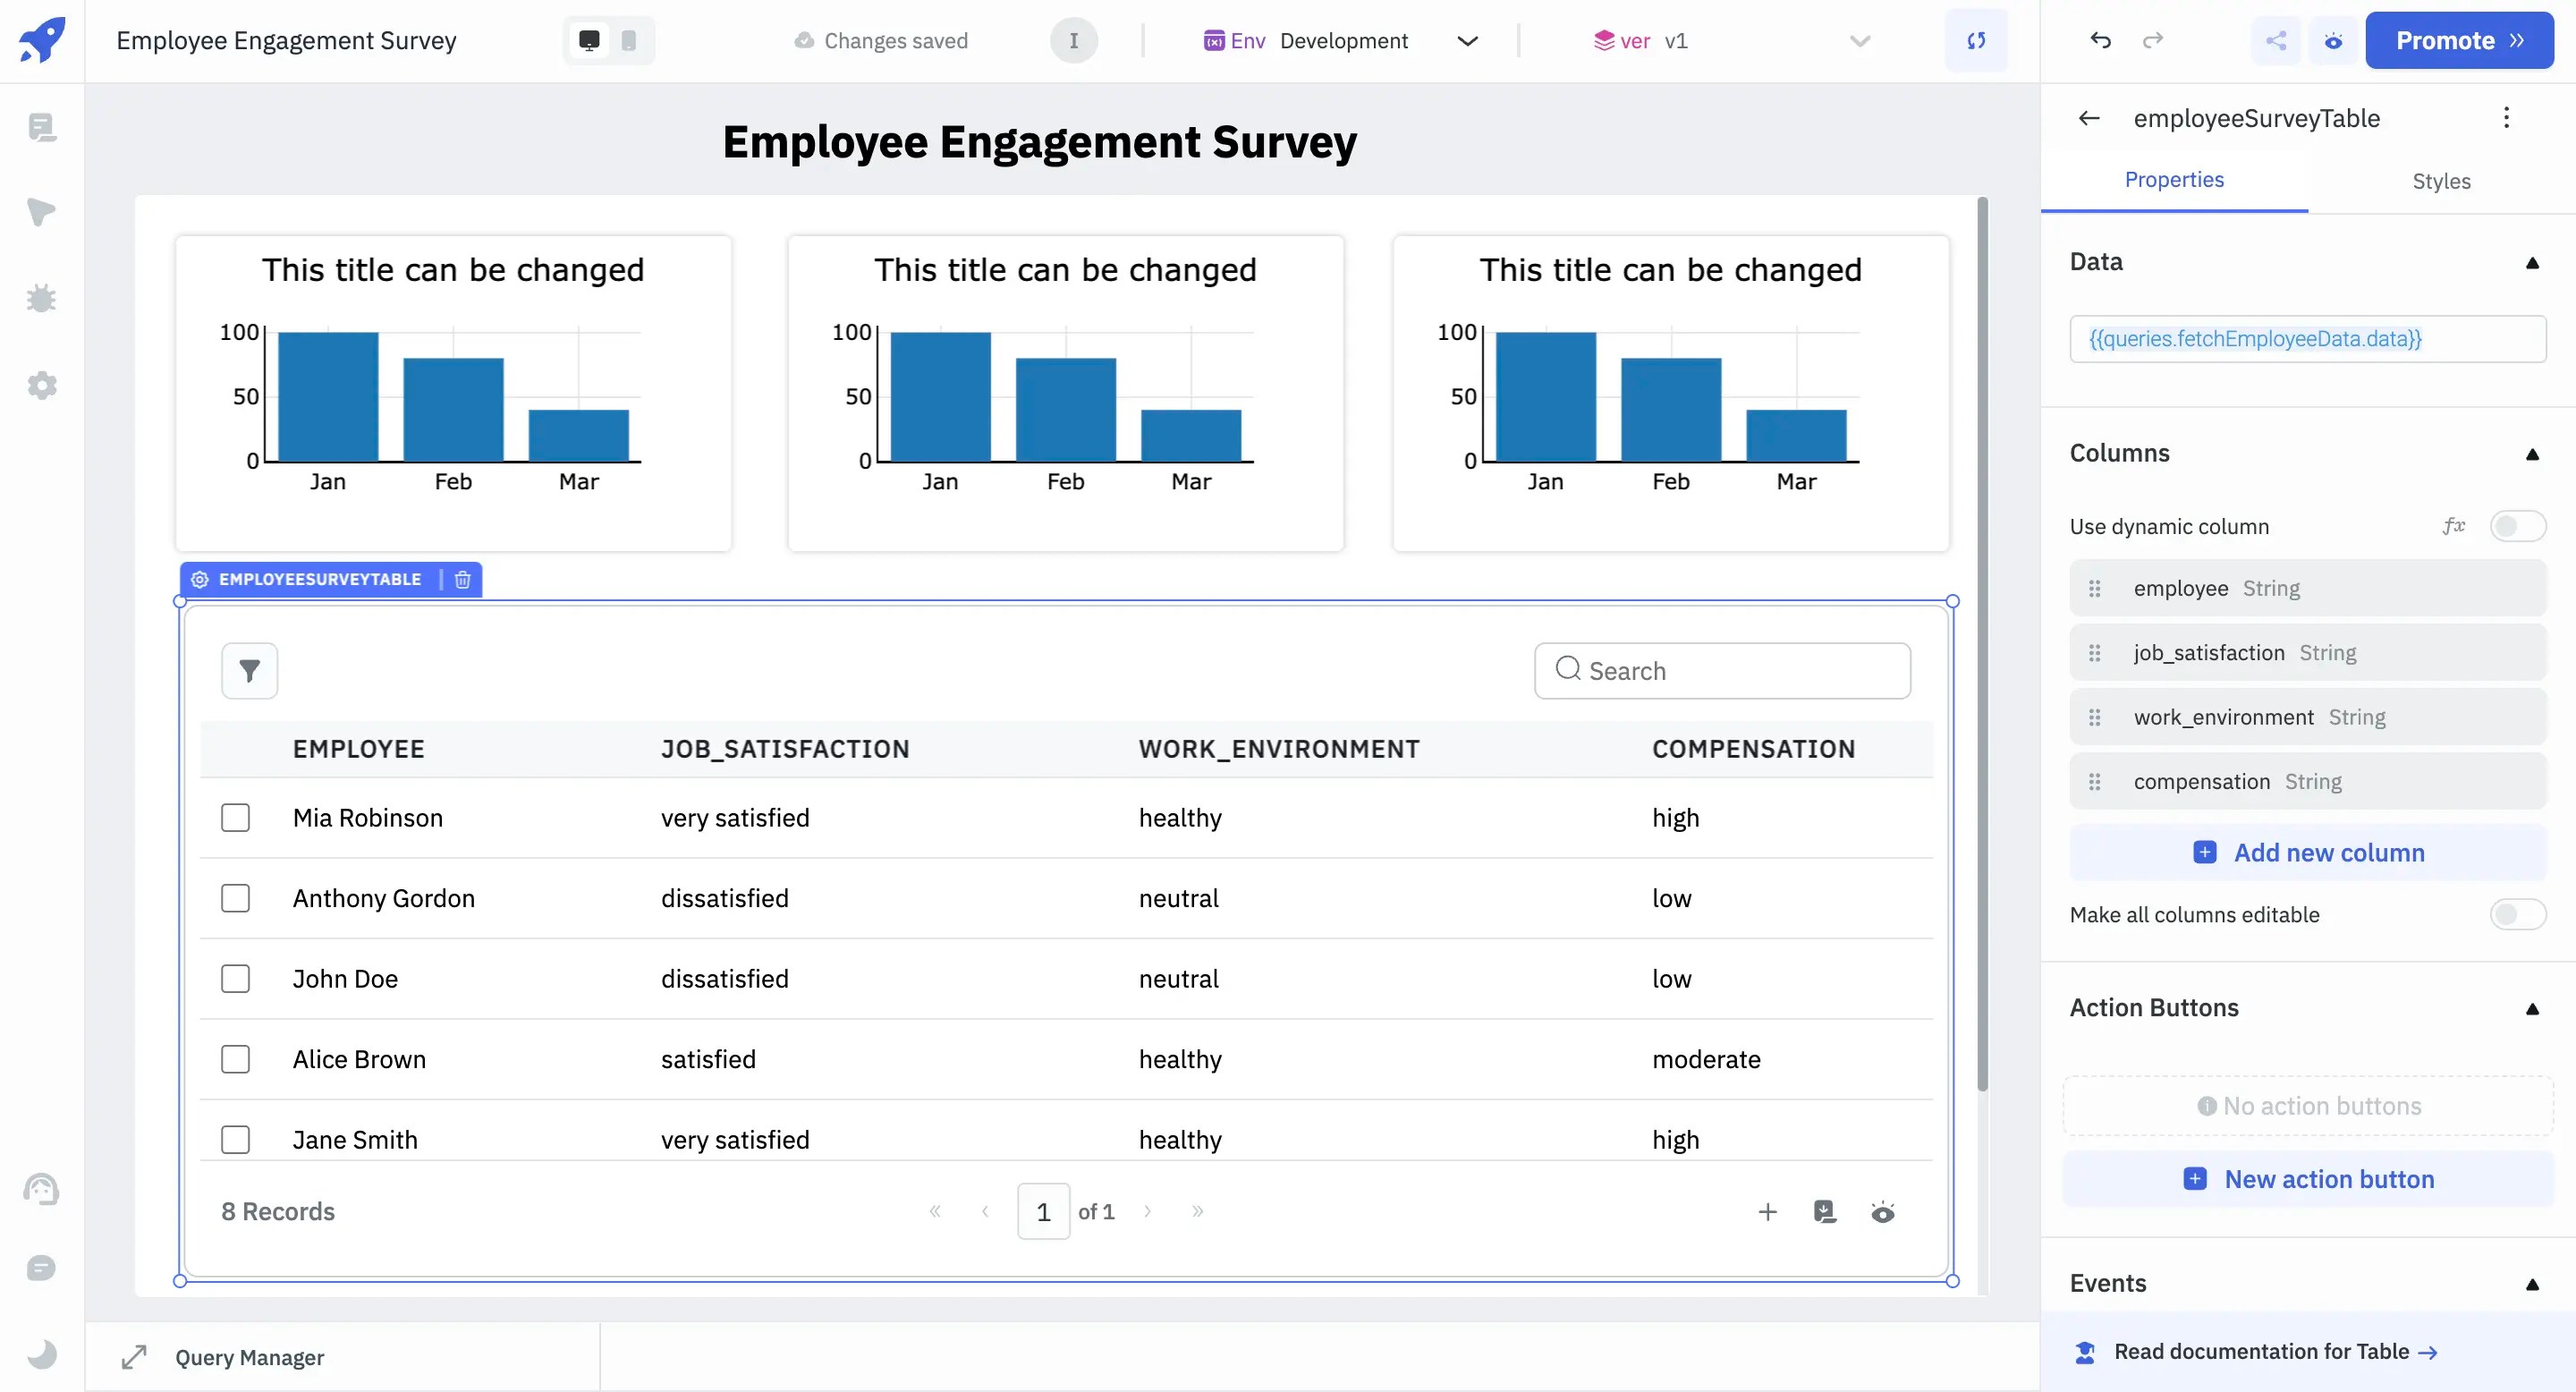Click the undo arrow in the top toolbar
This screenshot has width=2576, height=1392.
[x=2100, y=40]
